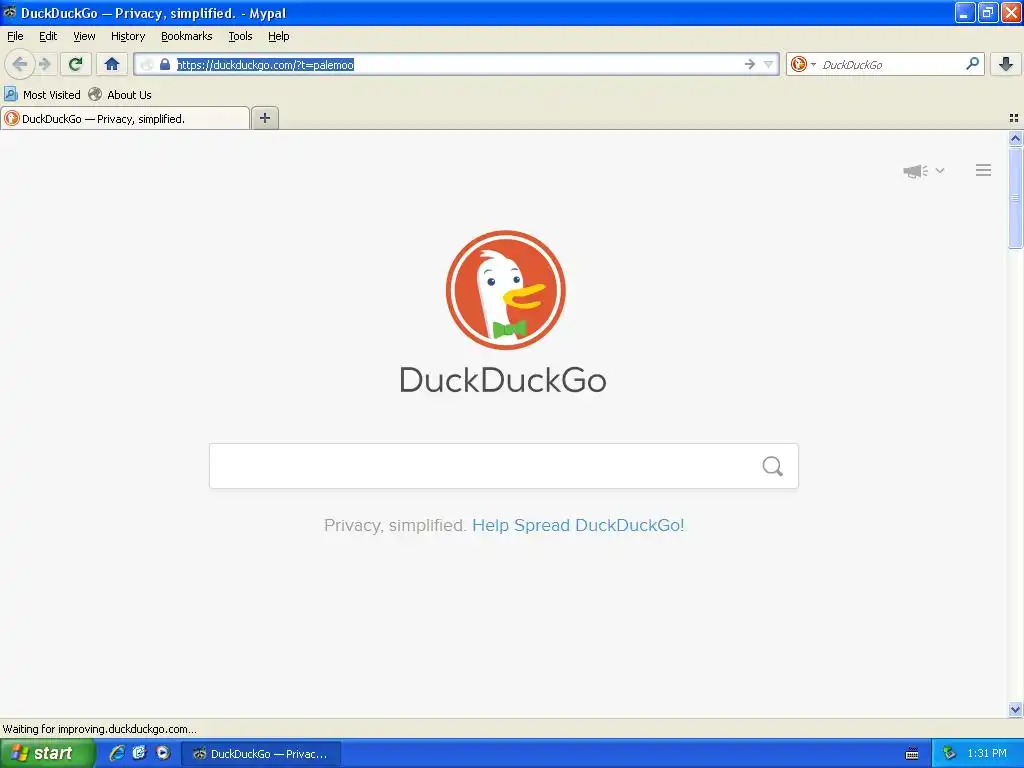Click the magnifier in toolbar search box

(972, 64)
